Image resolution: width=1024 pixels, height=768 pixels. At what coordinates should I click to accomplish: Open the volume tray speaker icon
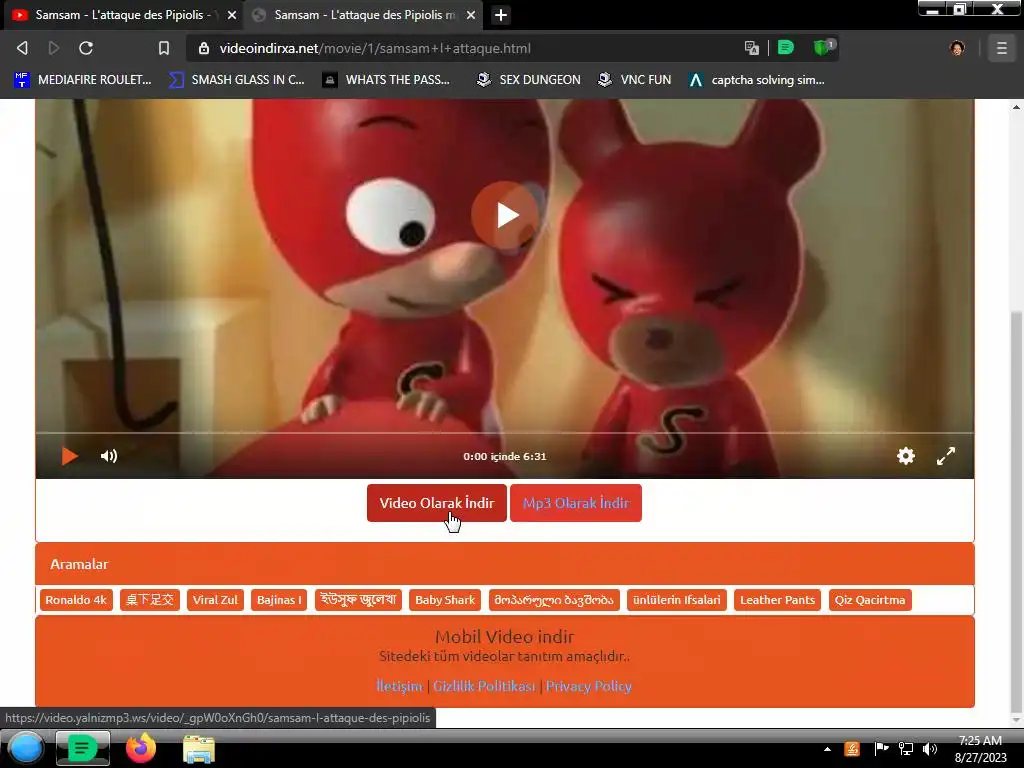click(930, 749)
